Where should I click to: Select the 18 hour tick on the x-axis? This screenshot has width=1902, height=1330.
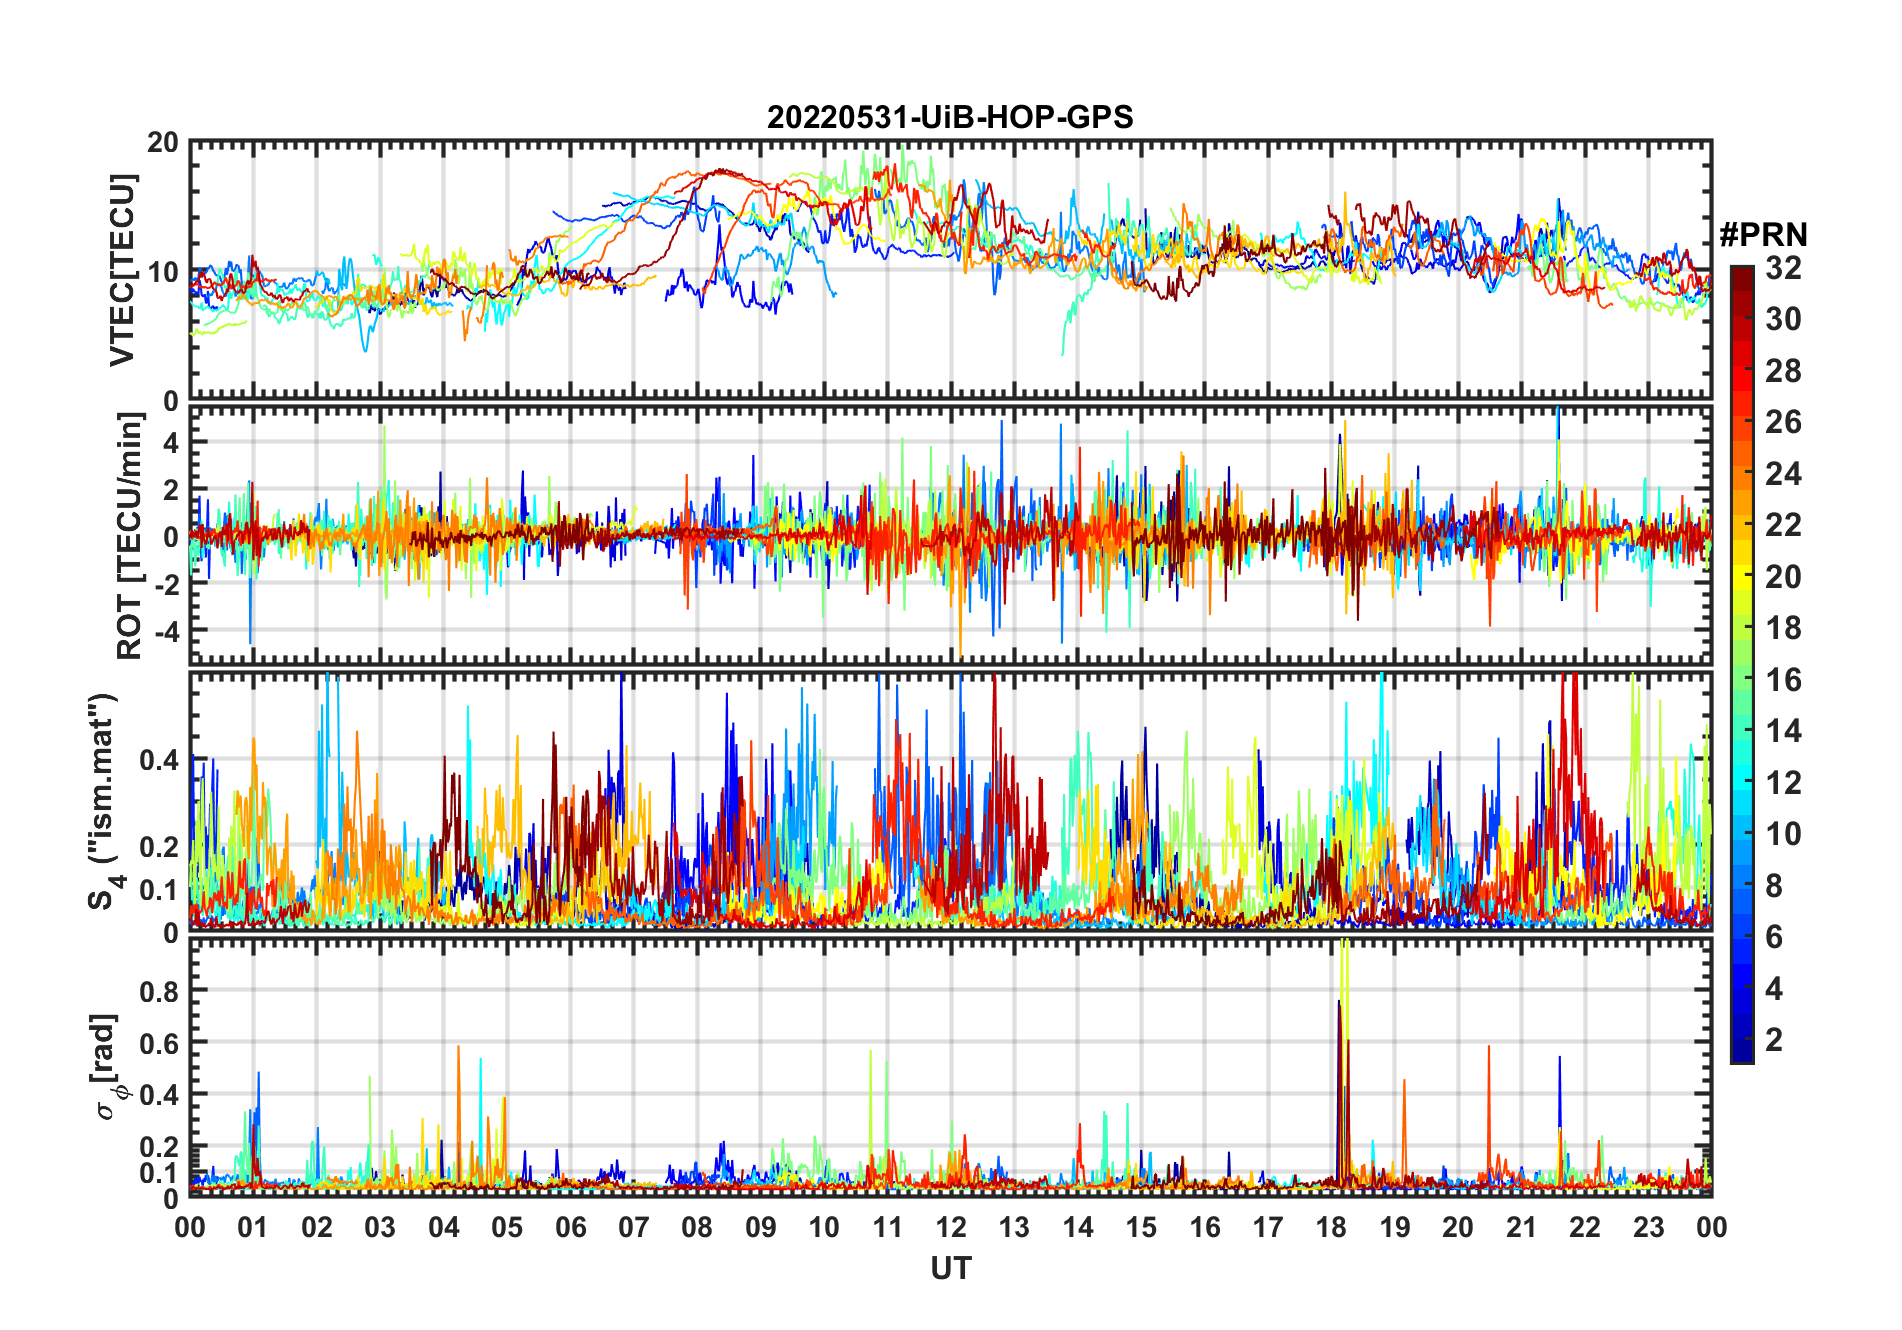click(1331, 1228)
